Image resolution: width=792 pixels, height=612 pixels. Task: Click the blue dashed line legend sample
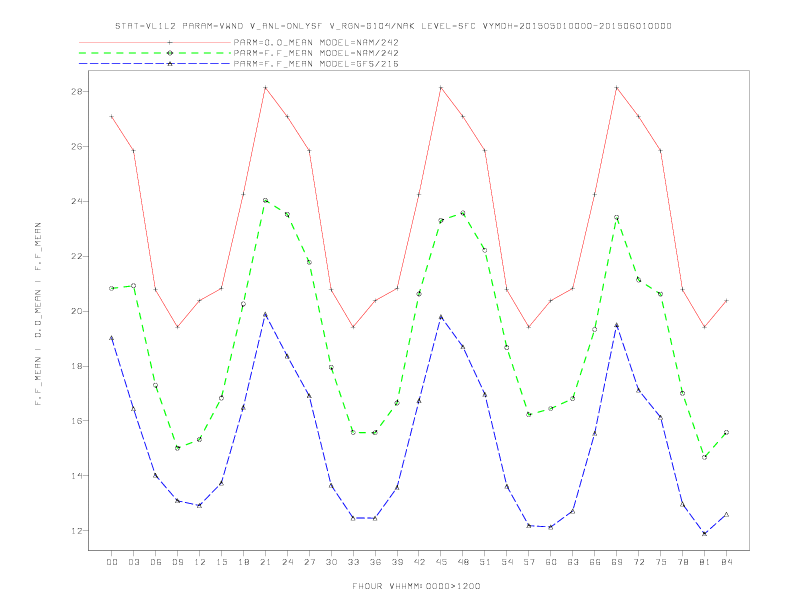[x=155, y=64]
